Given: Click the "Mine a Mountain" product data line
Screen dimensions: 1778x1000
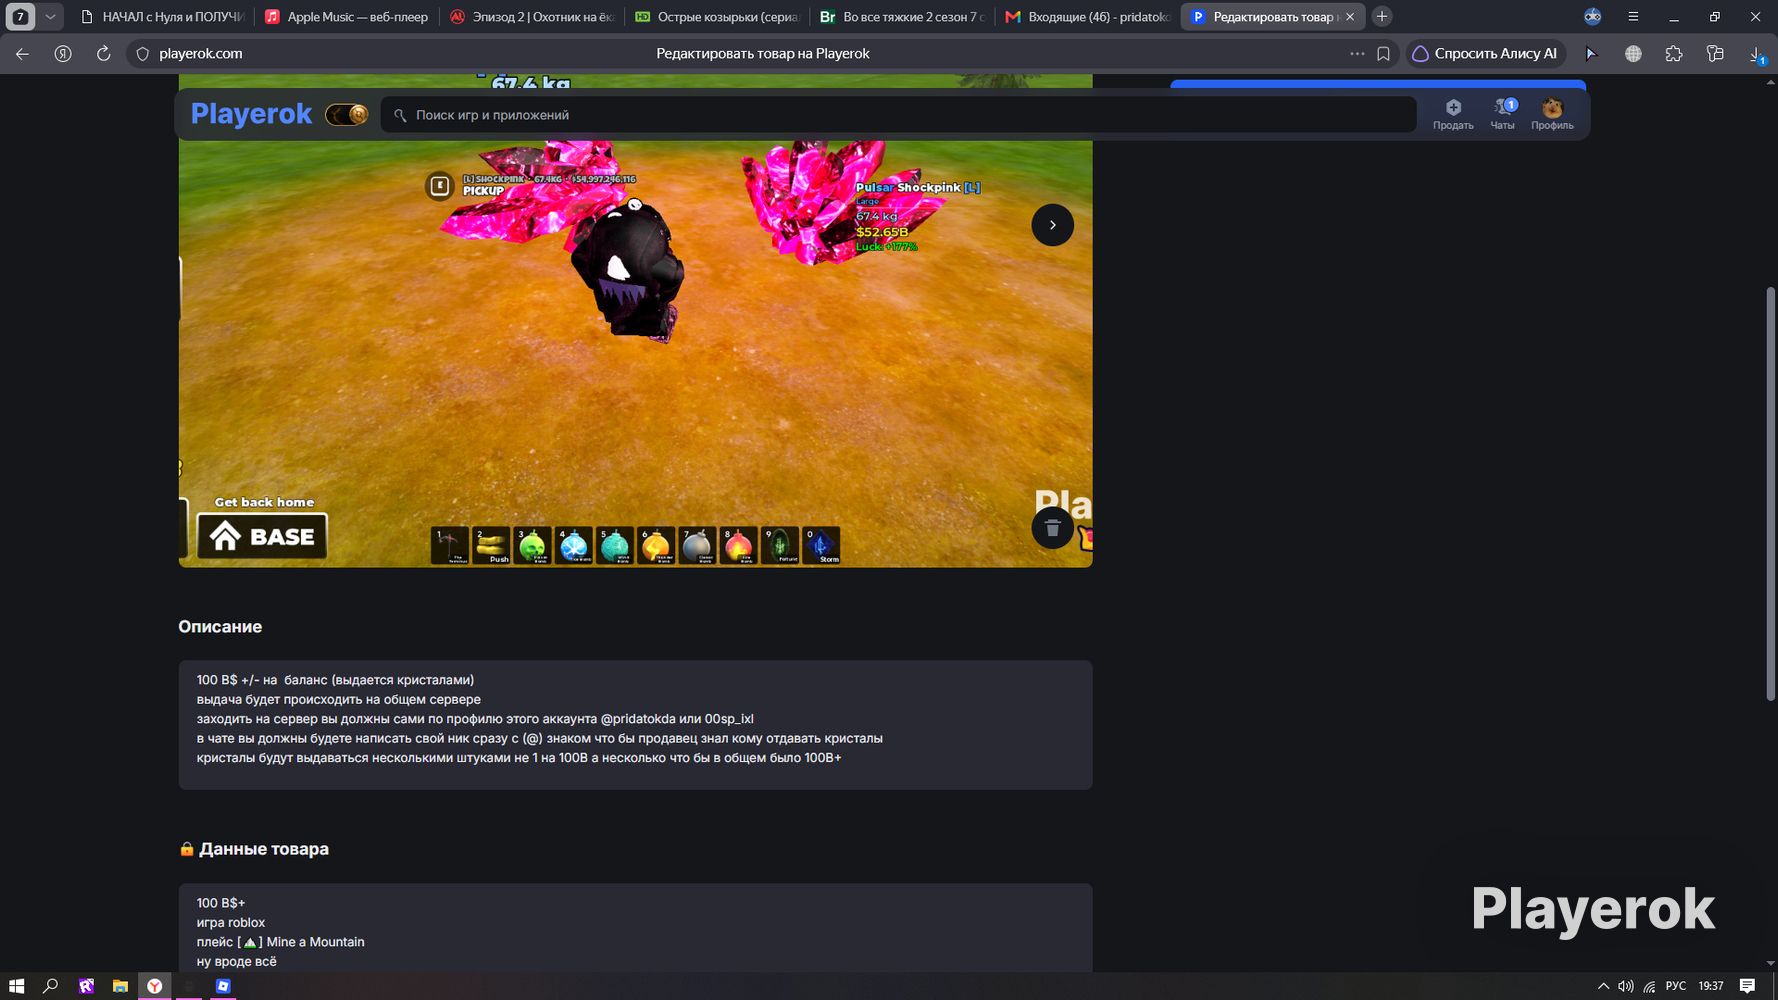Looking at the screenshot, I should 281,942.
